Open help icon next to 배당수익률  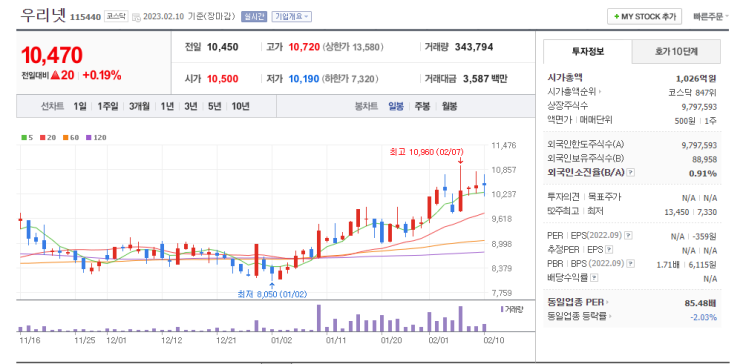(x=594, y=278)
